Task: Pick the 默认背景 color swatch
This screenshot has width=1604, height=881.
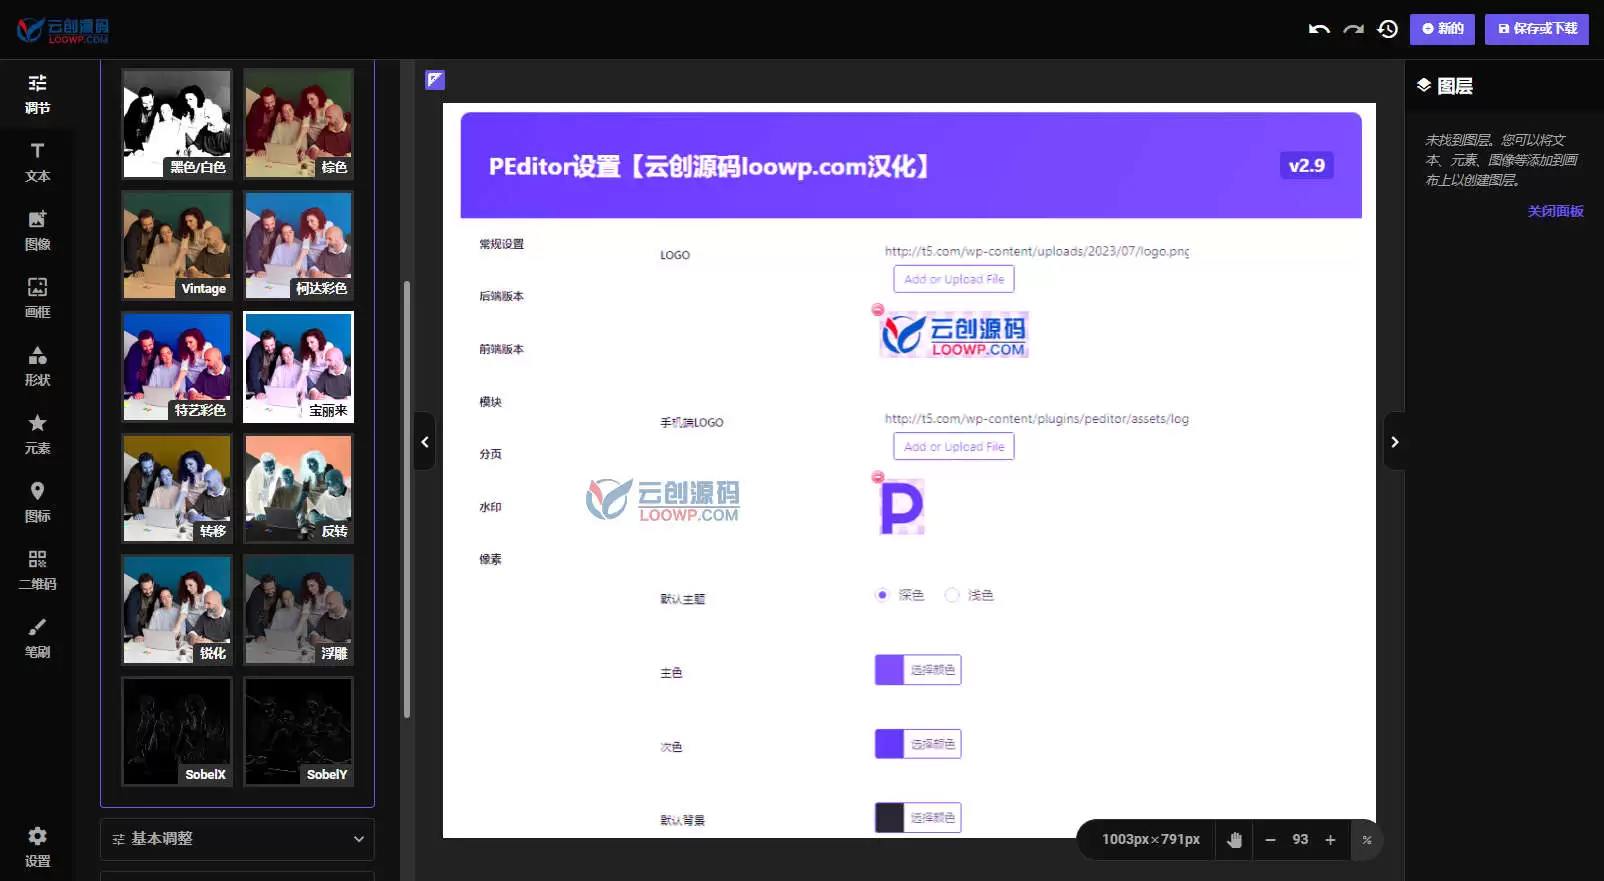Action: click(889, 818)
